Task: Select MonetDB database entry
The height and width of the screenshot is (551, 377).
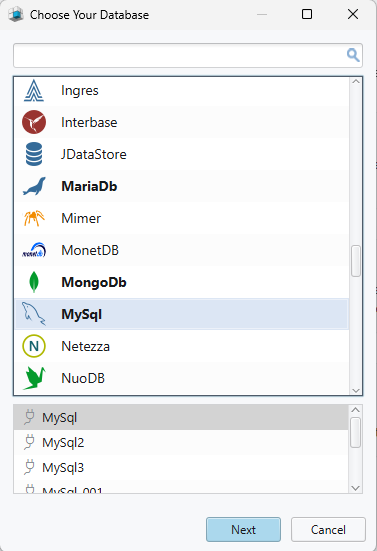Action: [x=182, y=250]
